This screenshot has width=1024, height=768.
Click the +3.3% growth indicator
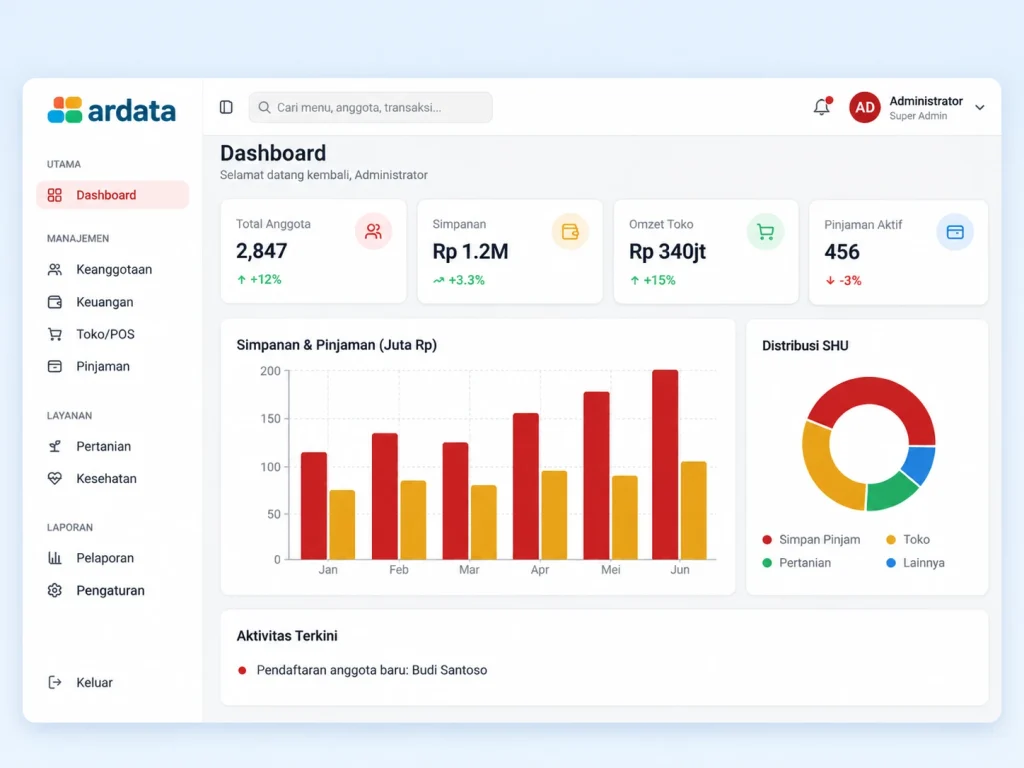coord(458,280)
